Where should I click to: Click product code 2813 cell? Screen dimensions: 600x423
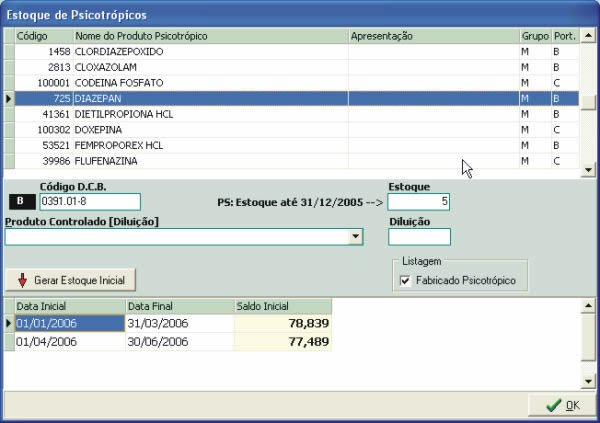44,67
